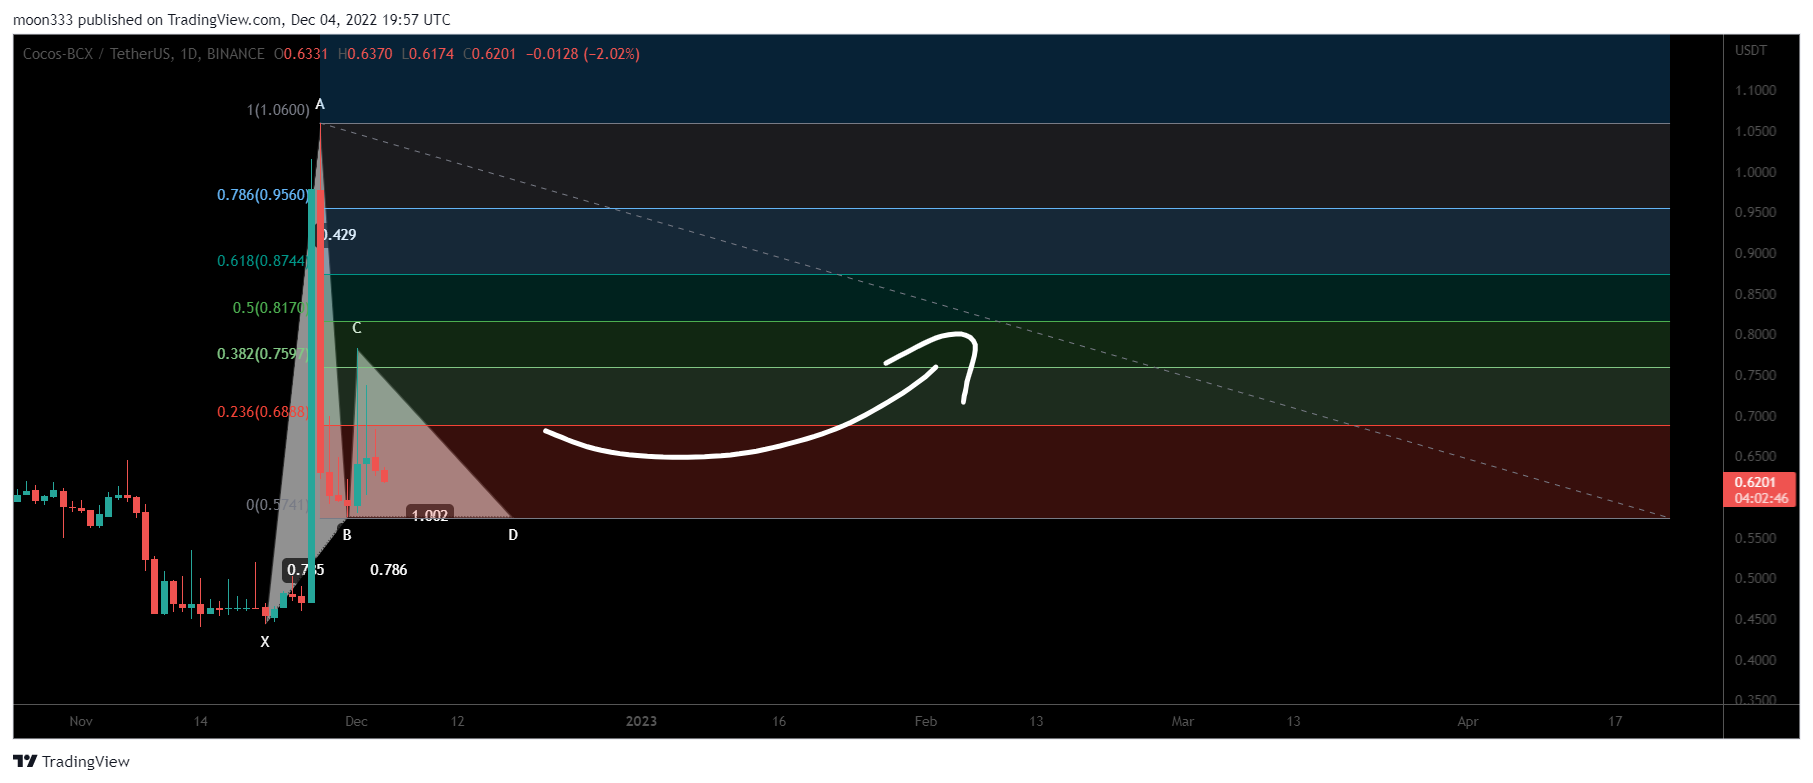Click the Nov label on time axis
This screenshot has height=783, width=1813.
81,721
